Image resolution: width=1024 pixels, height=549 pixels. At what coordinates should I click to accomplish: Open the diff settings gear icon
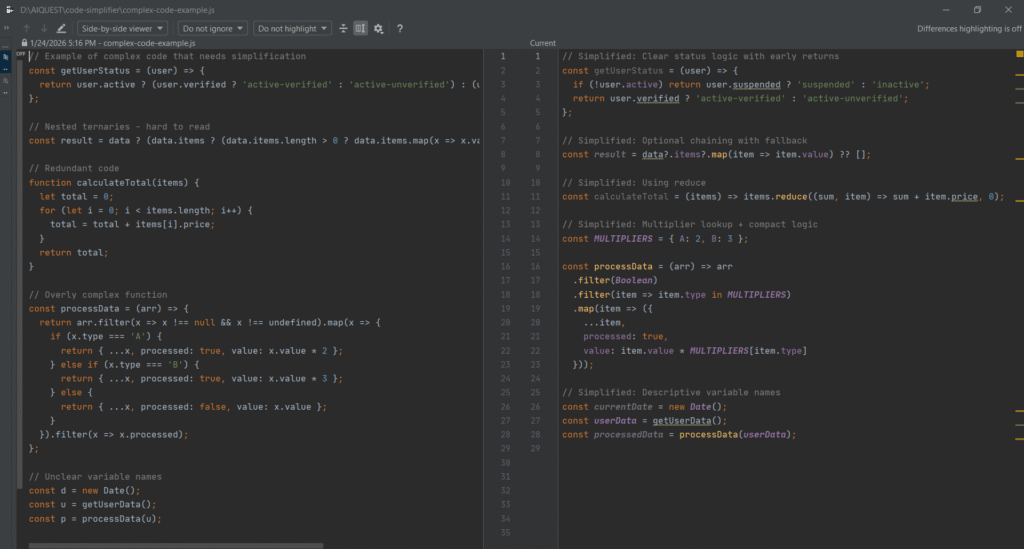[x=378, y=29]
